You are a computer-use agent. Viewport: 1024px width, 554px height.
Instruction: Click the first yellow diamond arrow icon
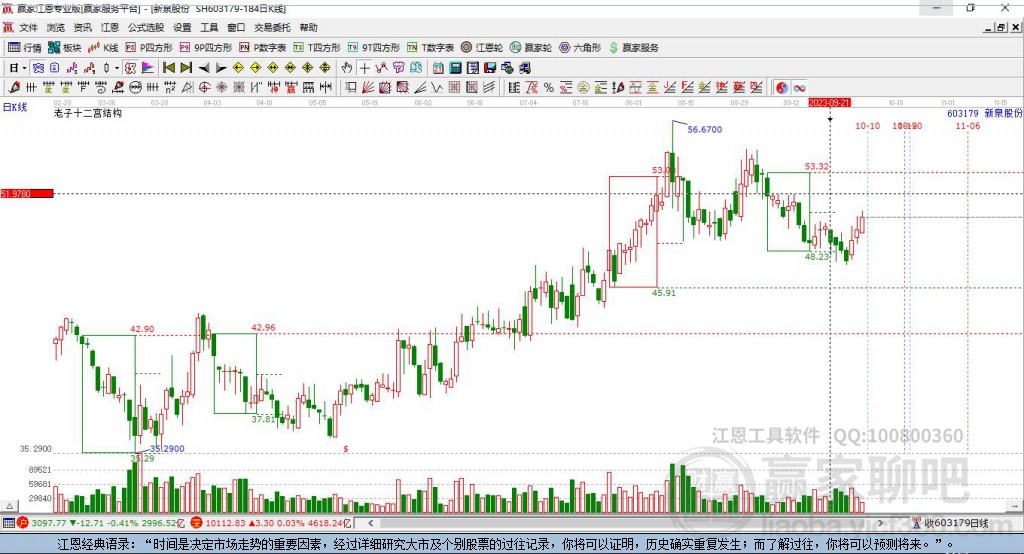238,68
